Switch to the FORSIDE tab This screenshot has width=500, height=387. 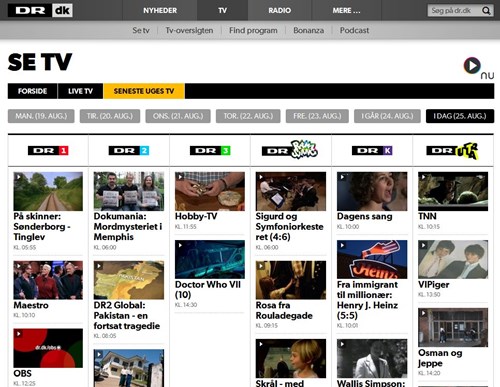pyautogui.click(x=32, y=91)
